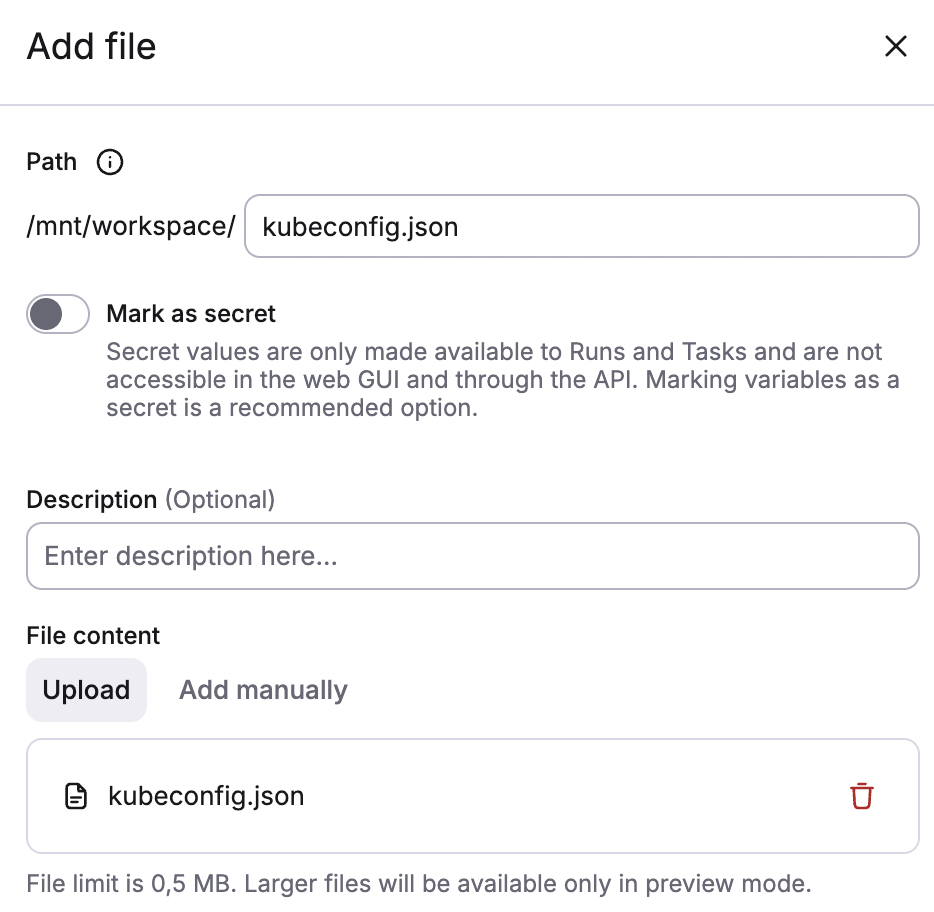The width and height of the screenshot is (934, 912).
Task: Click the Path label above the input
Action: coord(51,162)
